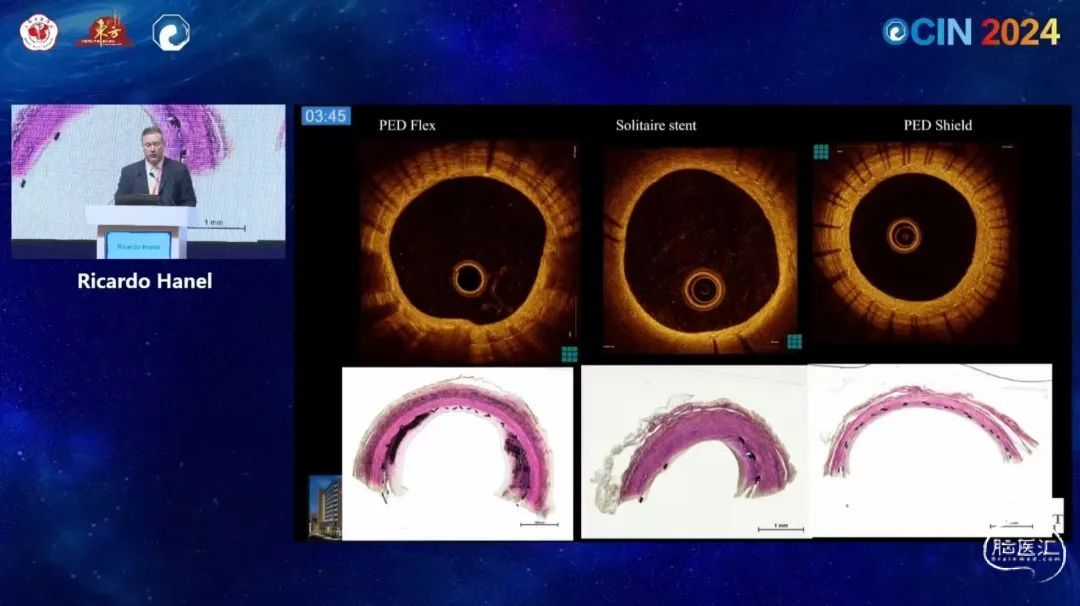
Task: Click the red circular hospital logo
Action: click(x=39, y=32)
